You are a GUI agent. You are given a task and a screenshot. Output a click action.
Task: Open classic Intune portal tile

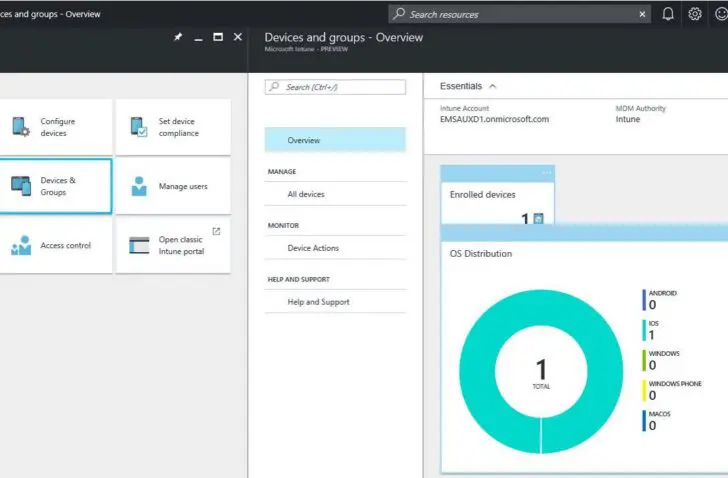[173, 245]
